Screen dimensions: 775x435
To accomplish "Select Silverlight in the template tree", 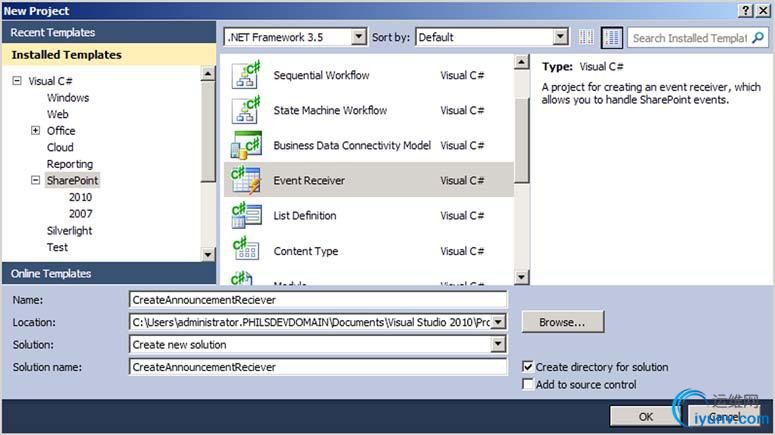I will (69, 230).
